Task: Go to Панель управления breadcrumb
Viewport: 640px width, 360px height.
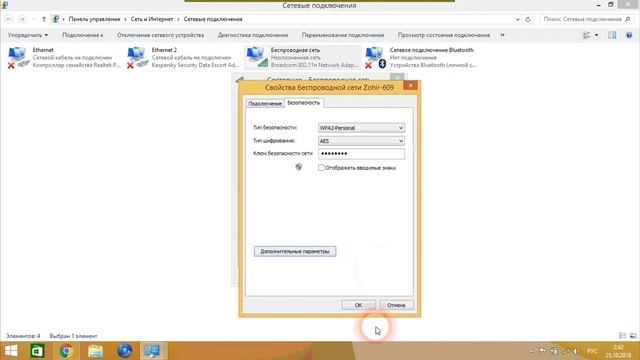Action: (94, 19)
